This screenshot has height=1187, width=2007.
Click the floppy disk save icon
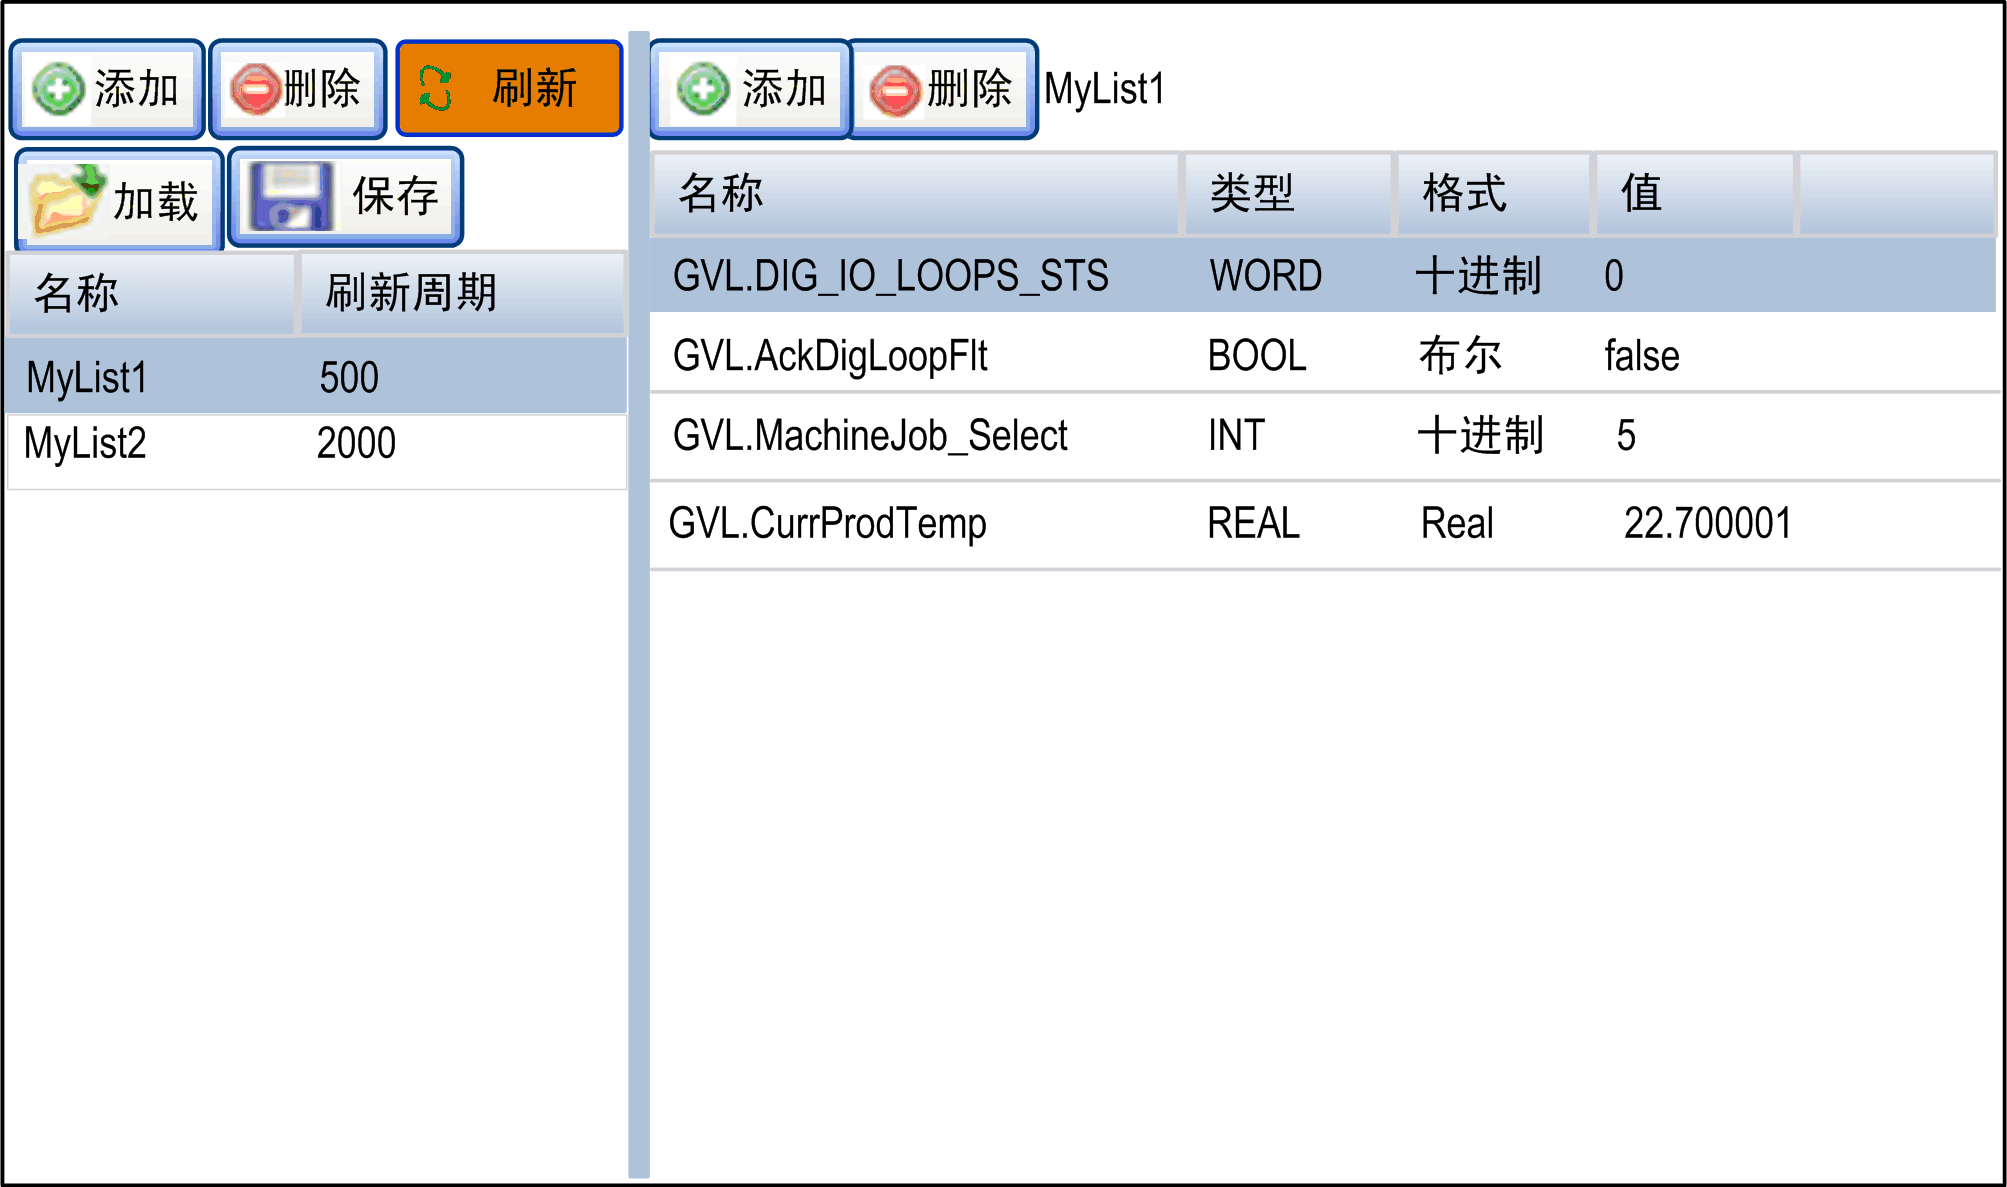click(x=291, y=197)
